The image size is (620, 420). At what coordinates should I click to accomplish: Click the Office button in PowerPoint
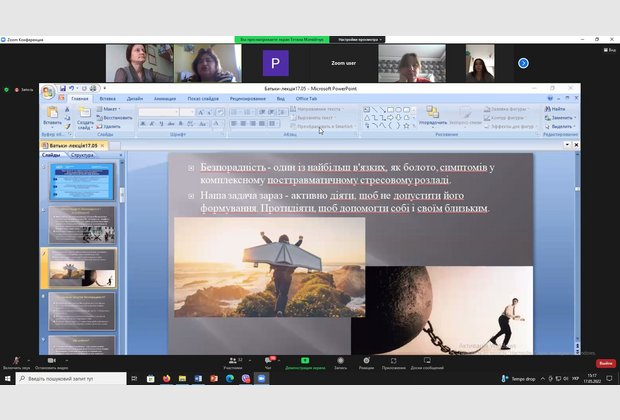click(x=47, y=91)
